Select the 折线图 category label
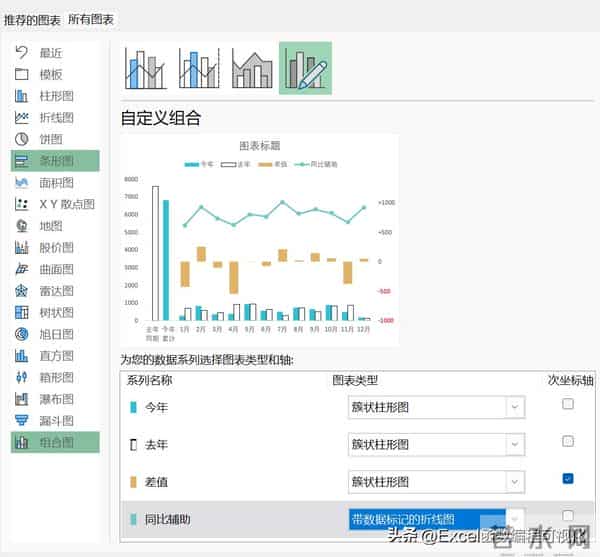The height and width of the screenshot is (557, 600). click(x=57, y=118)
